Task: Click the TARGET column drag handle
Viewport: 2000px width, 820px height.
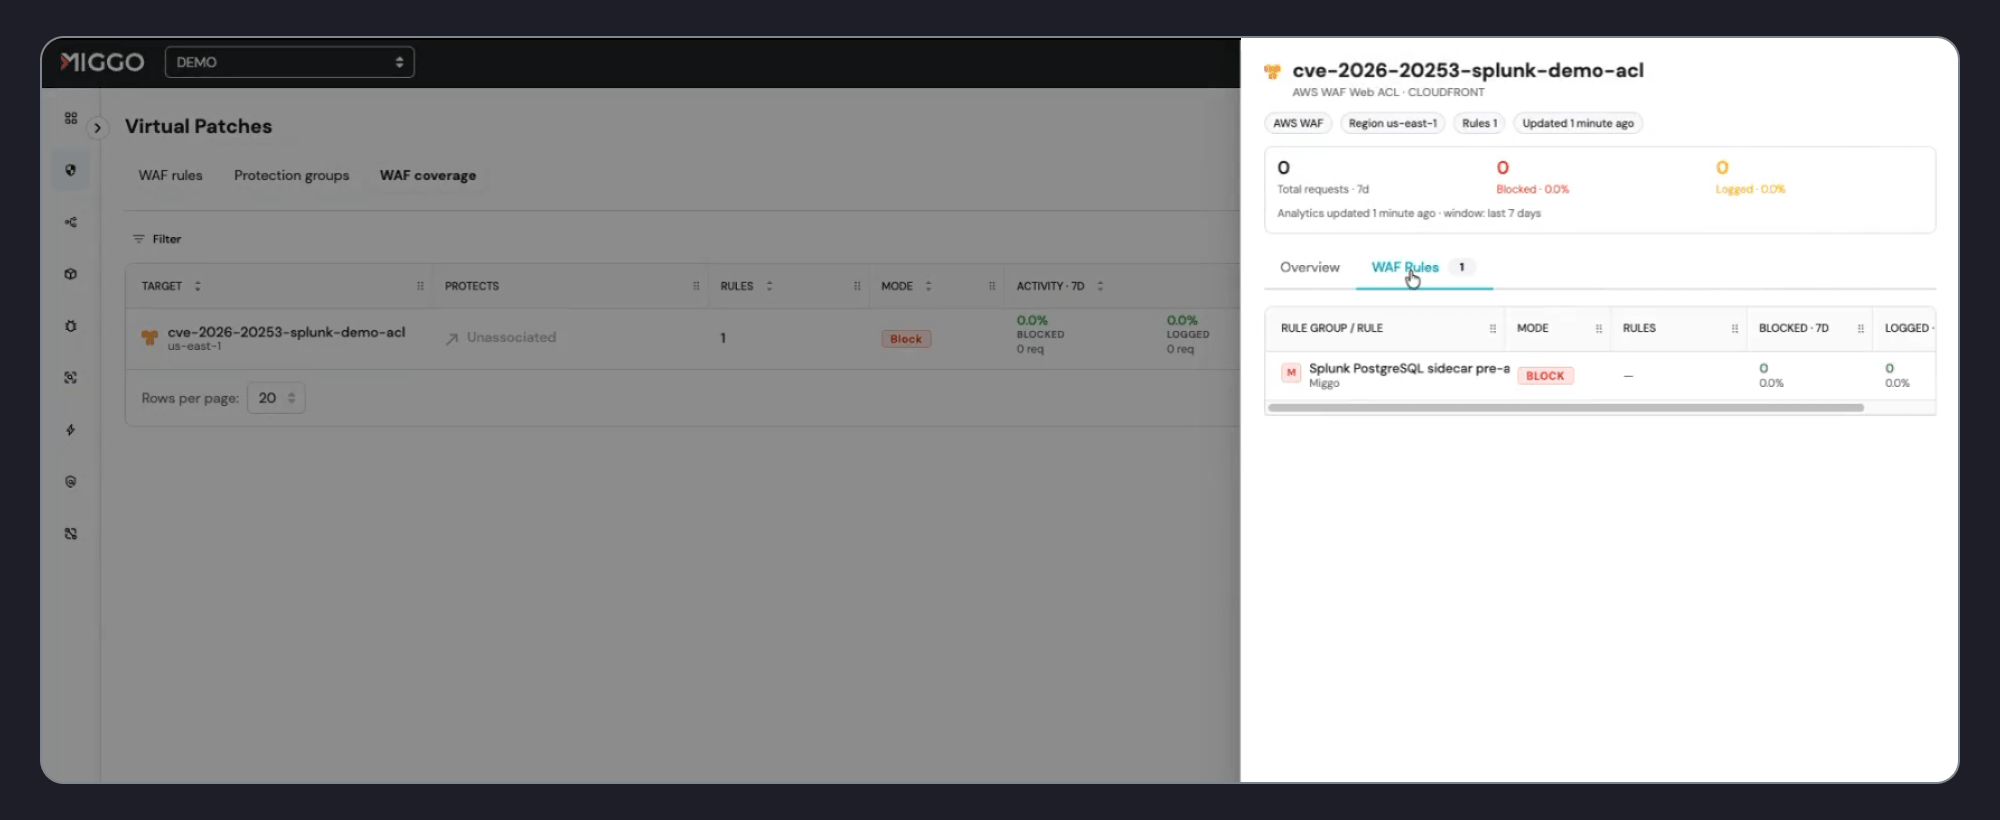Action: tap(420, 286)
